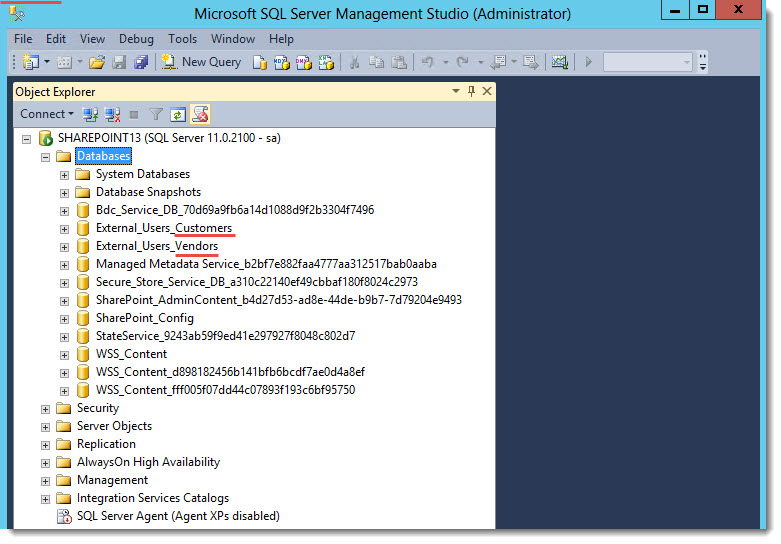
Task: Select the Databases folder
Action: [x=104, y=156]
